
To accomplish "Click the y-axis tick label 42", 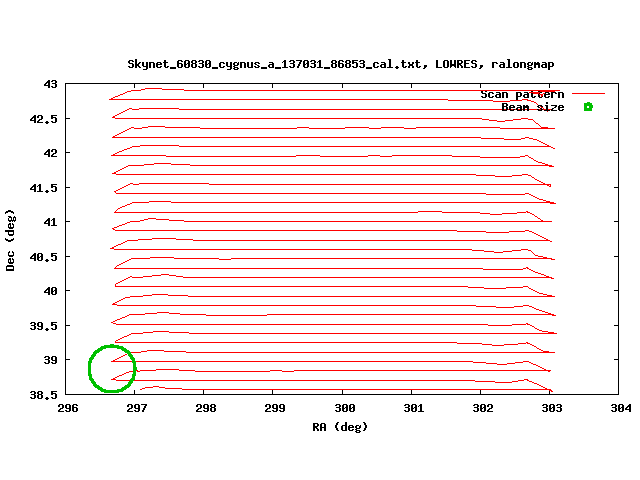I will (51, 153).
